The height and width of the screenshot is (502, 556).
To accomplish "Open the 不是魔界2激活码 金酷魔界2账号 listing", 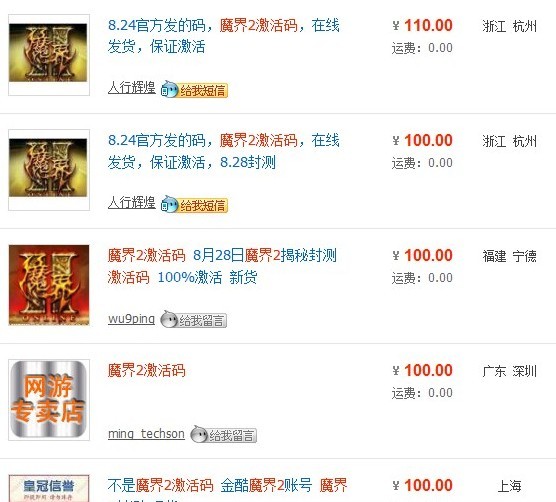I will tap(227, 489).
